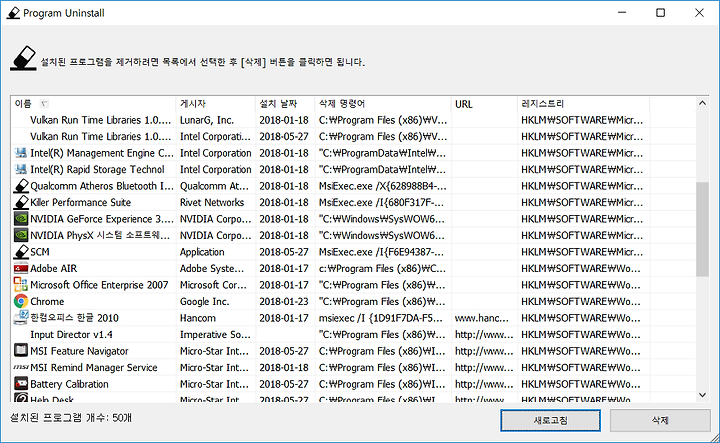Click the Application publisher cell for SCM
This screenshot has width=720, height=443.
[202, 252]
